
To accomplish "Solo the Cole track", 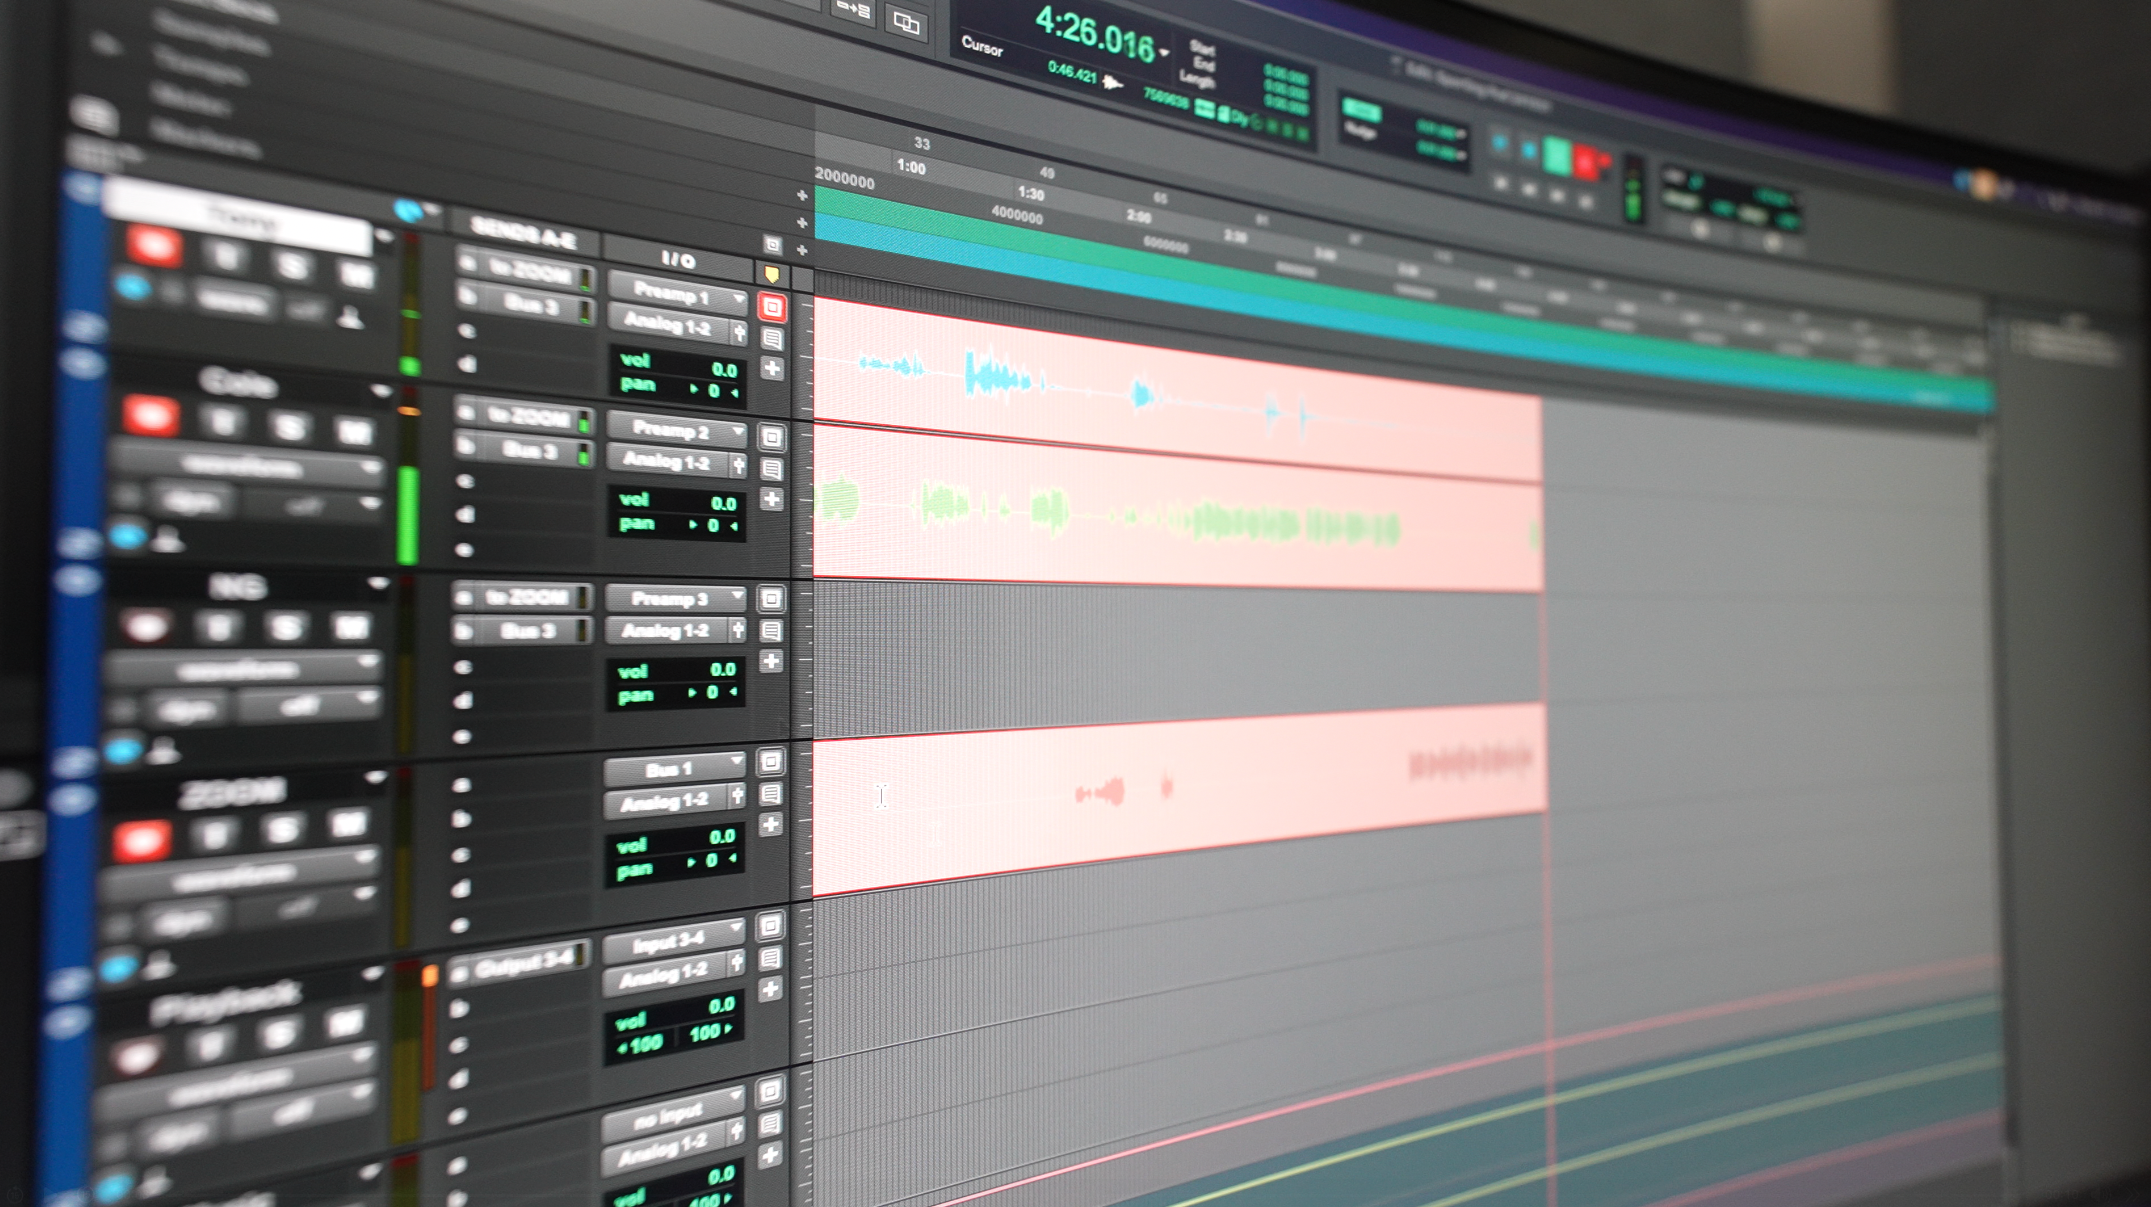I will pyautogui.click(x=290, y=427).
